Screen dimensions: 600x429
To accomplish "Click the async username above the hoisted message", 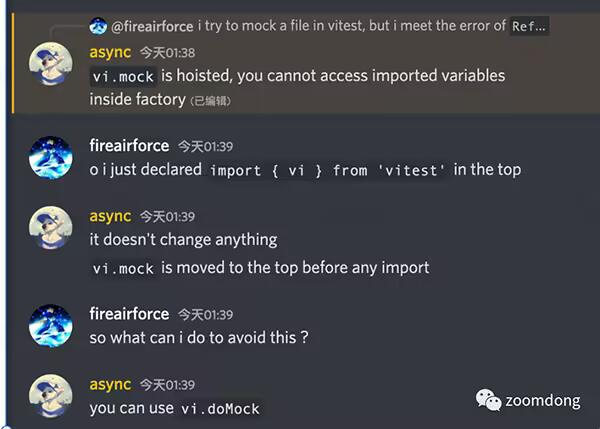I will [110, 52].
